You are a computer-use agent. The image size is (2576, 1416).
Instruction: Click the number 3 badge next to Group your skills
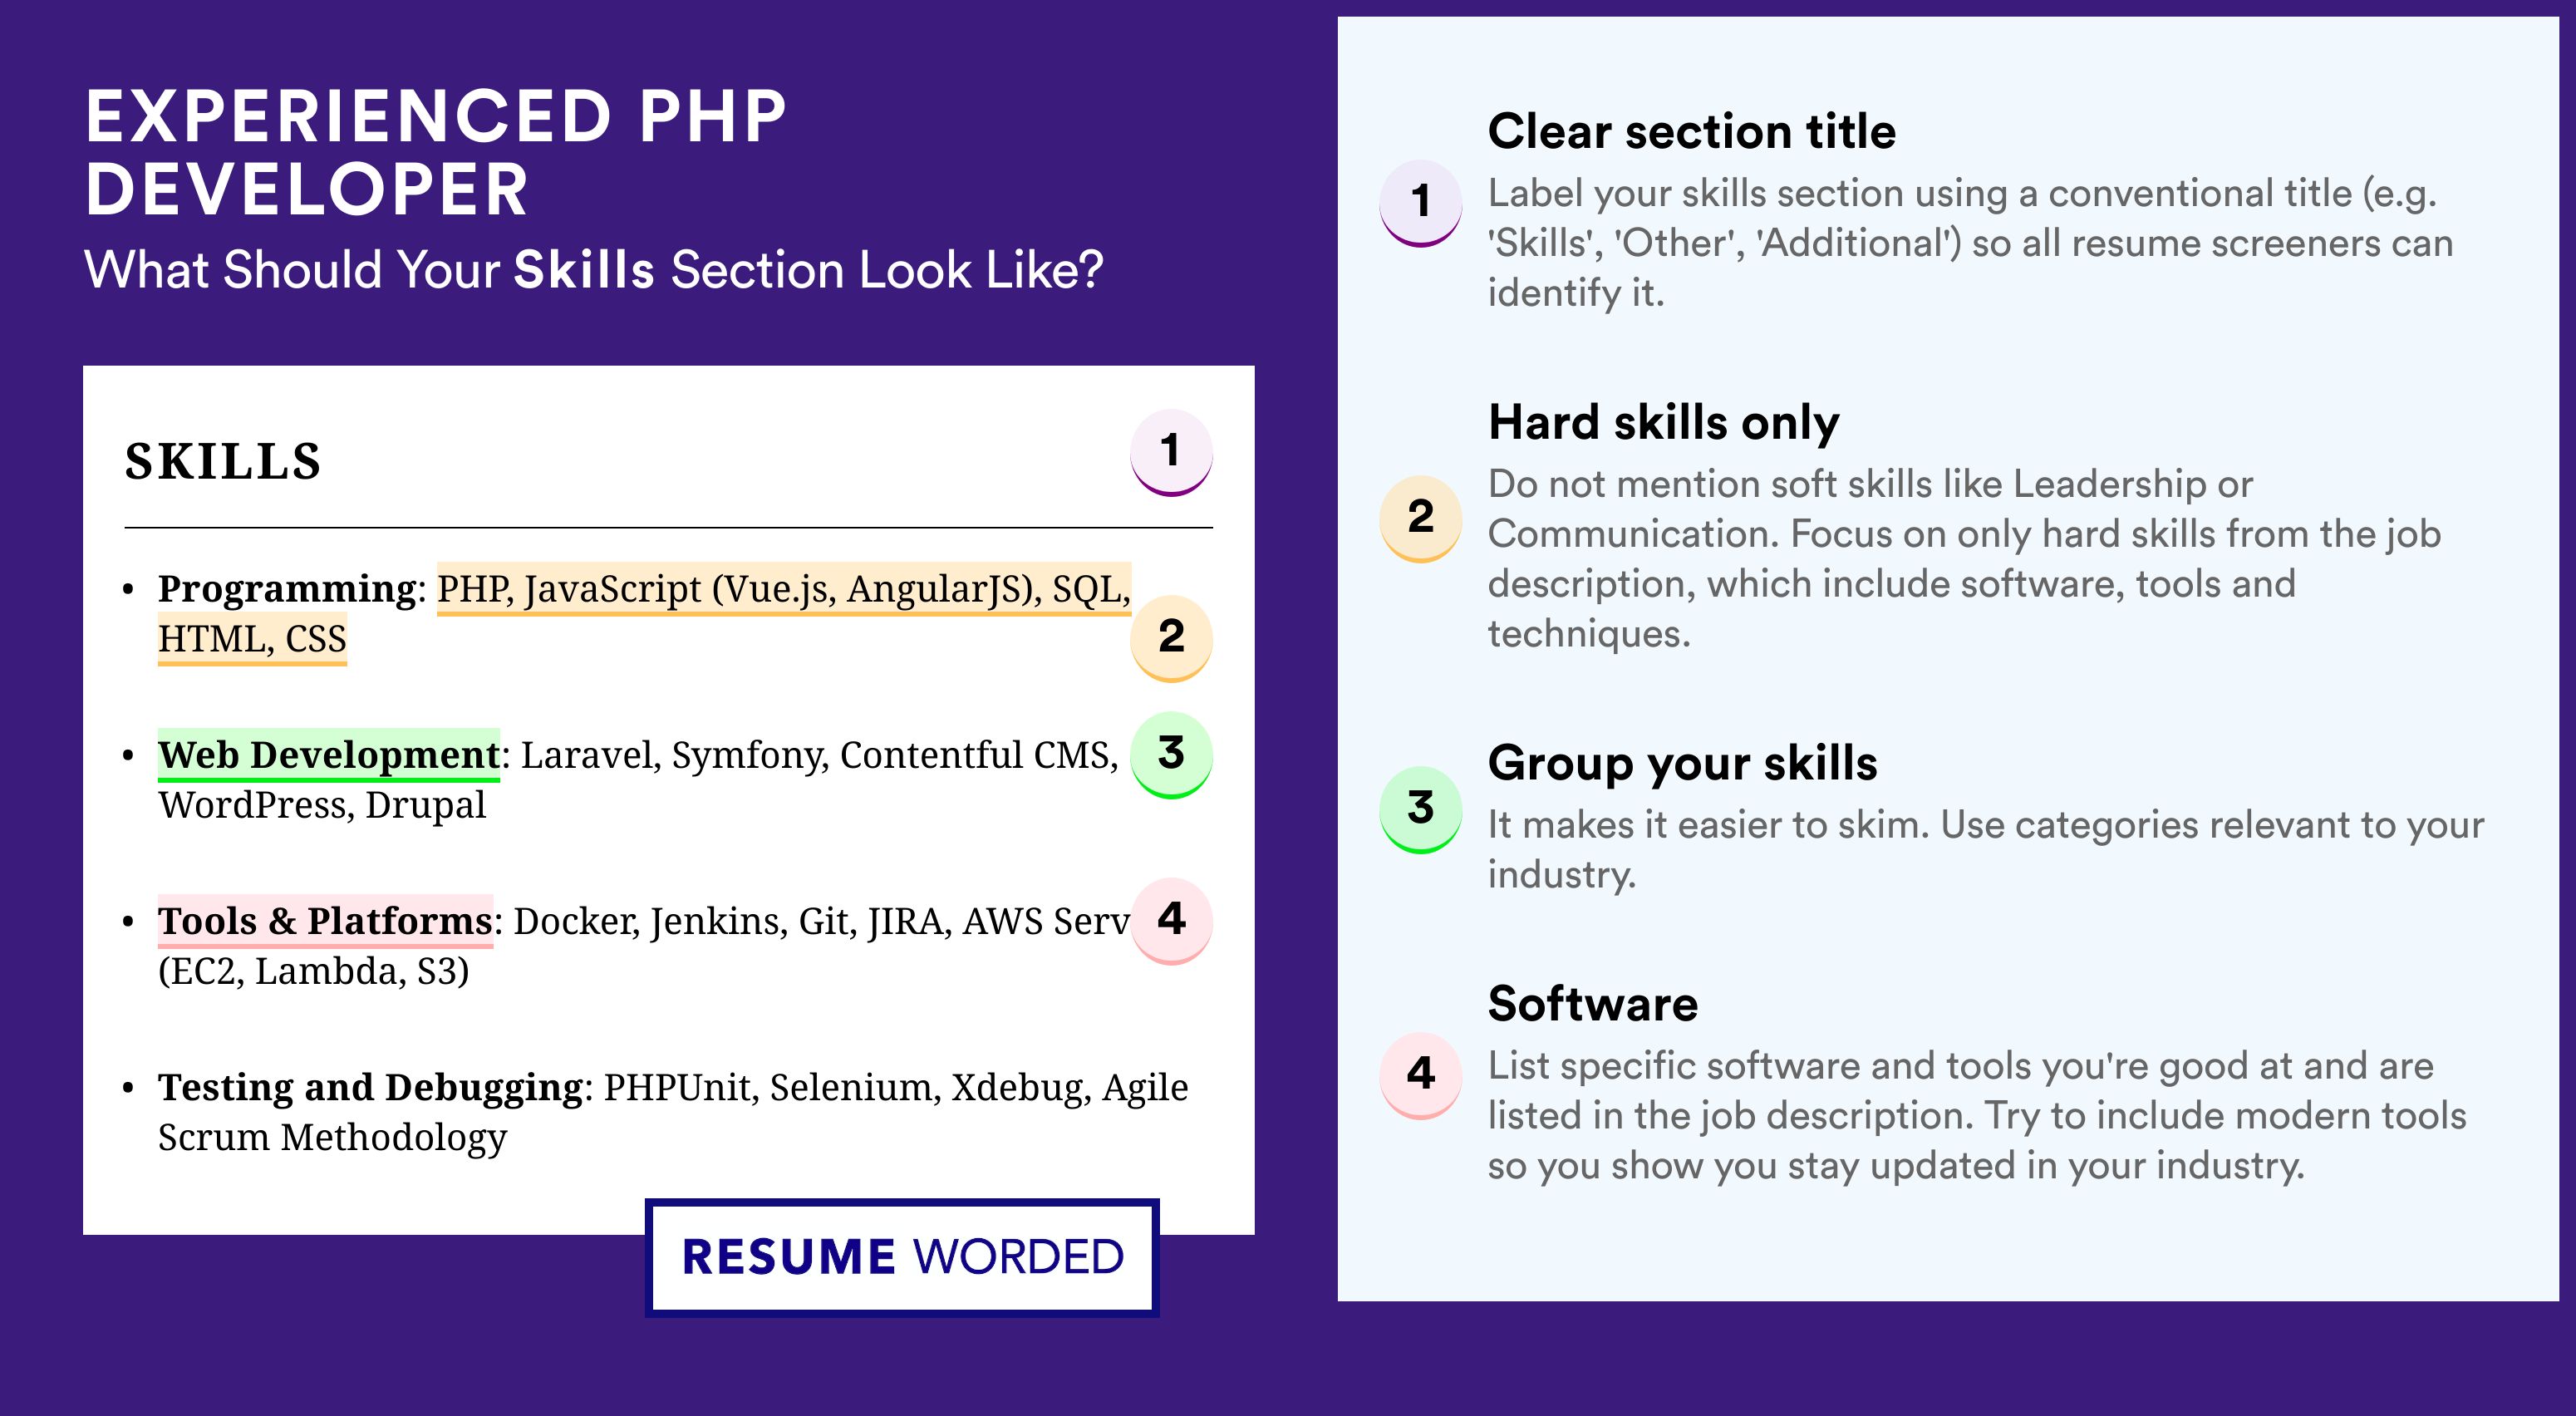point(1421,809)
